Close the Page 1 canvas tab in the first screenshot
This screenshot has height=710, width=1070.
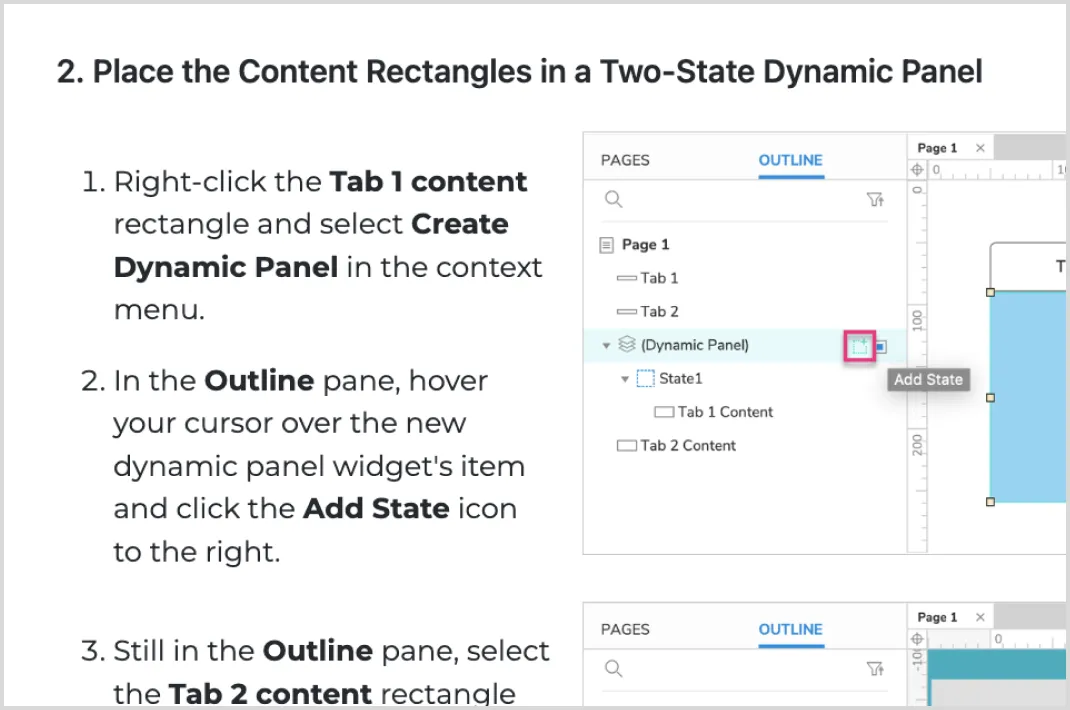tap(980, 148)
